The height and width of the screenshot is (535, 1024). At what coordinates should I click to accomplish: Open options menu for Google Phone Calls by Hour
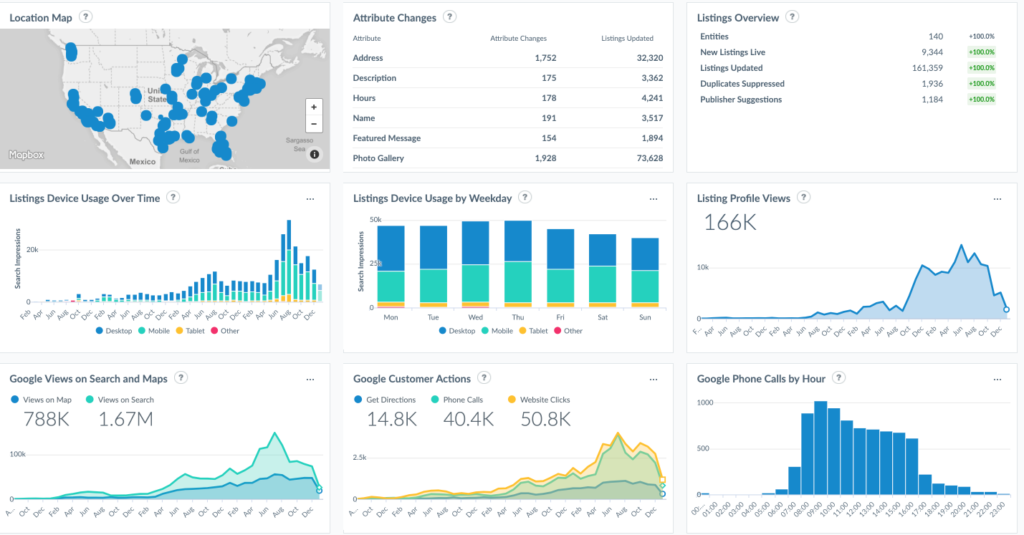997,380
